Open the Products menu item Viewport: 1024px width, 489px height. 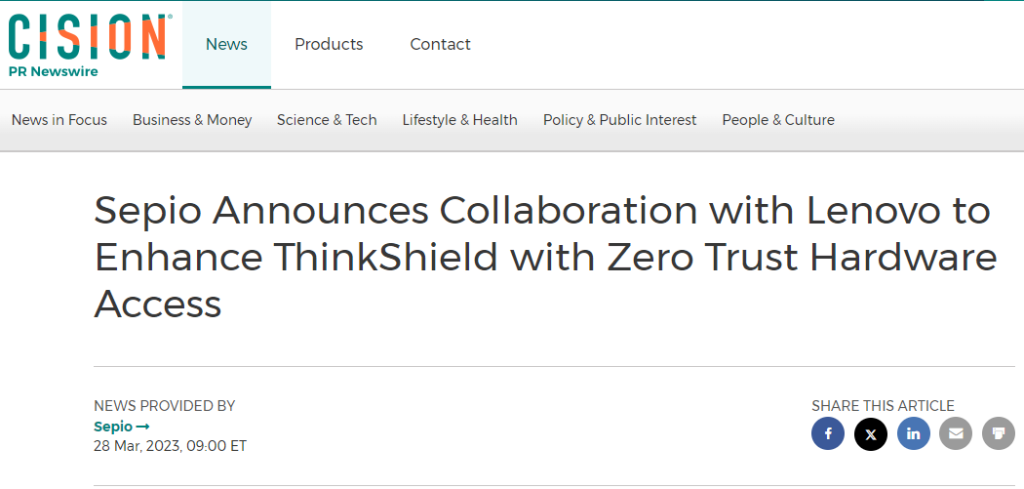click(328, 44)
